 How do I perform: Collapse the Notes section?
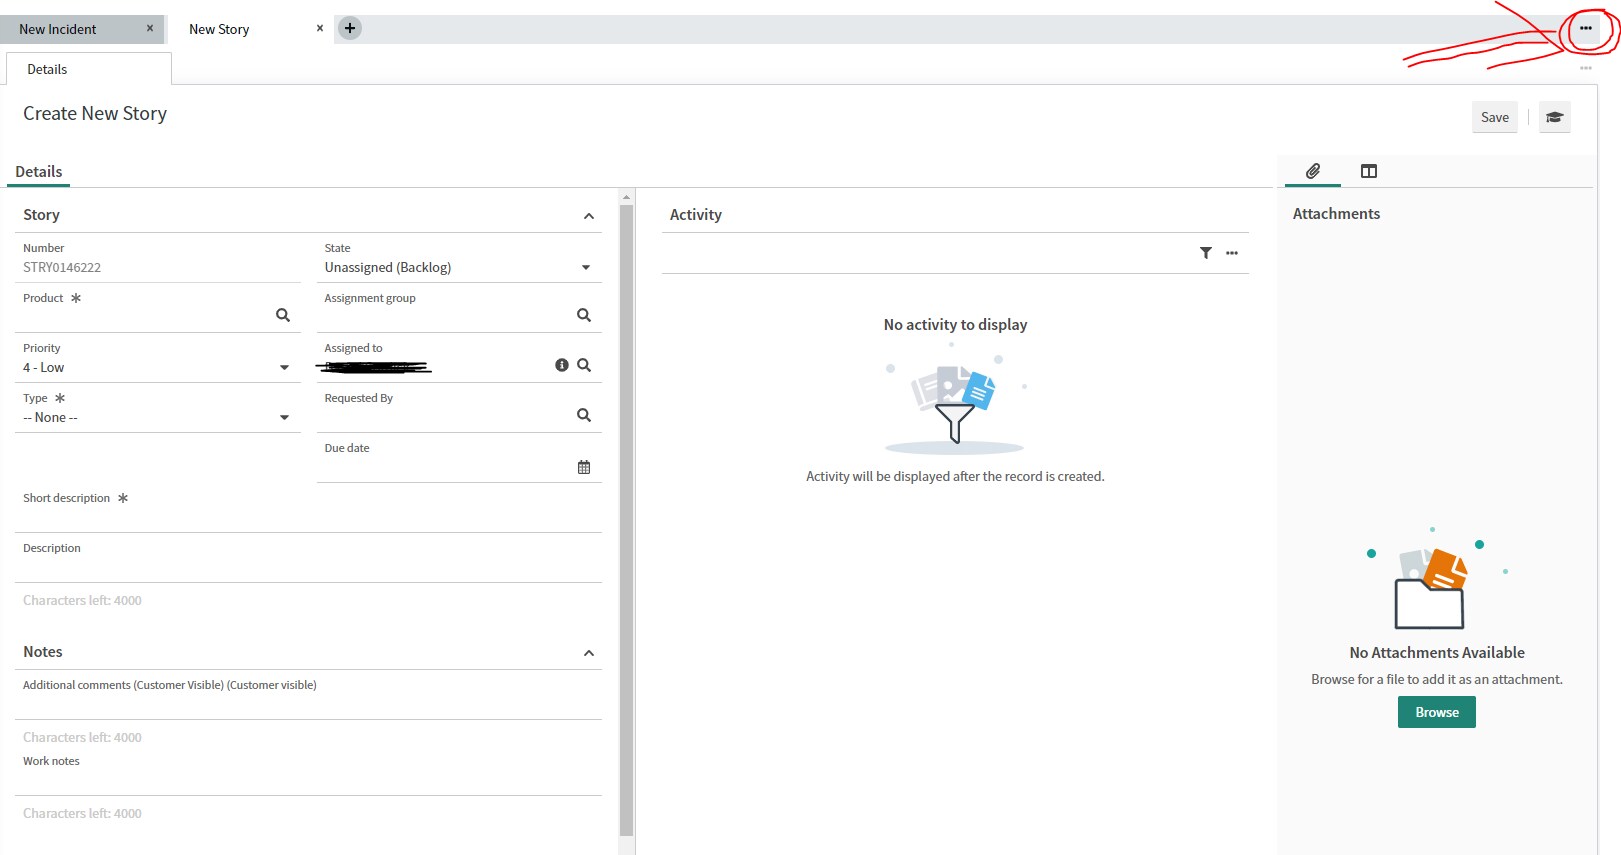click(x=589, y=653)
